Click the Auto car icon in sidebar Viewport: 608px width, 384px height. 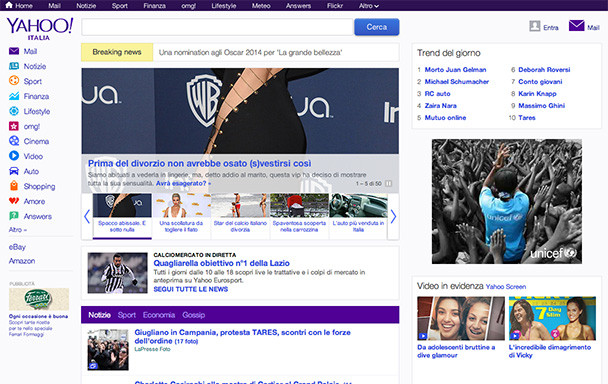click(14, 171)
